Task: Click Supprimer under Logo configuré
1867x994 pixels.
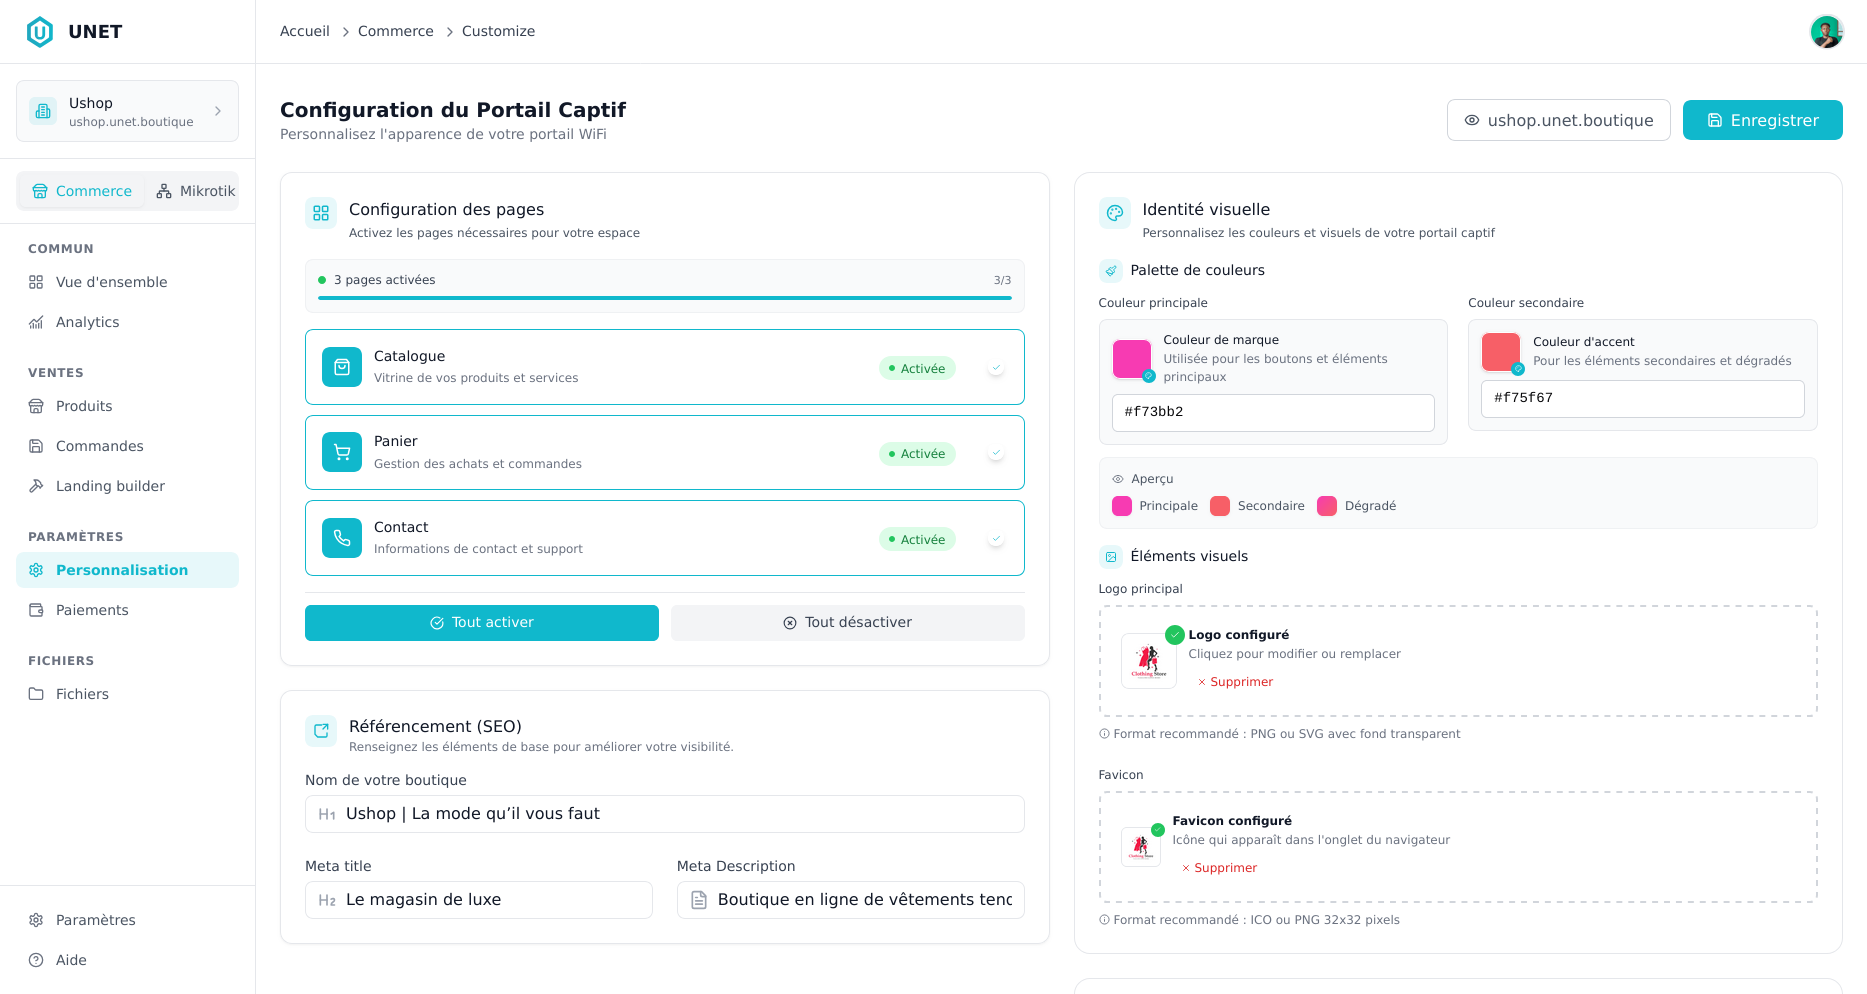Action: [1235, 681]
